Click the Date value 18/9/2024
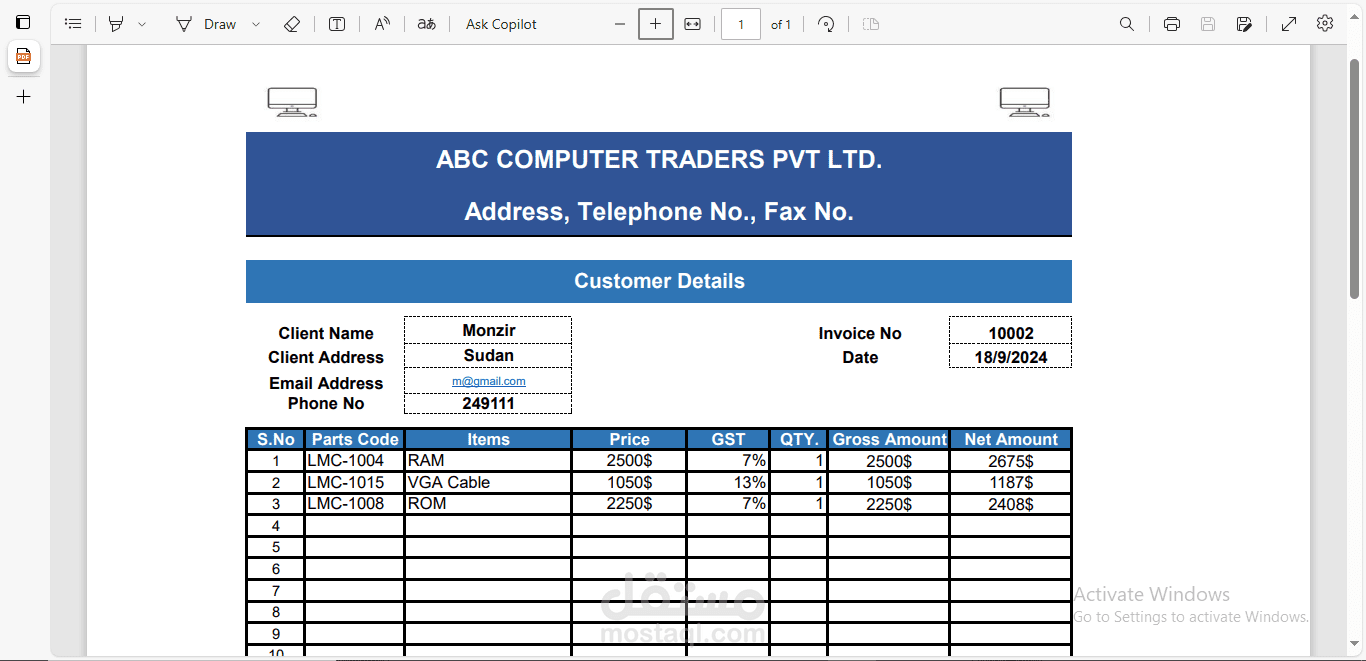 (1010, 357)
